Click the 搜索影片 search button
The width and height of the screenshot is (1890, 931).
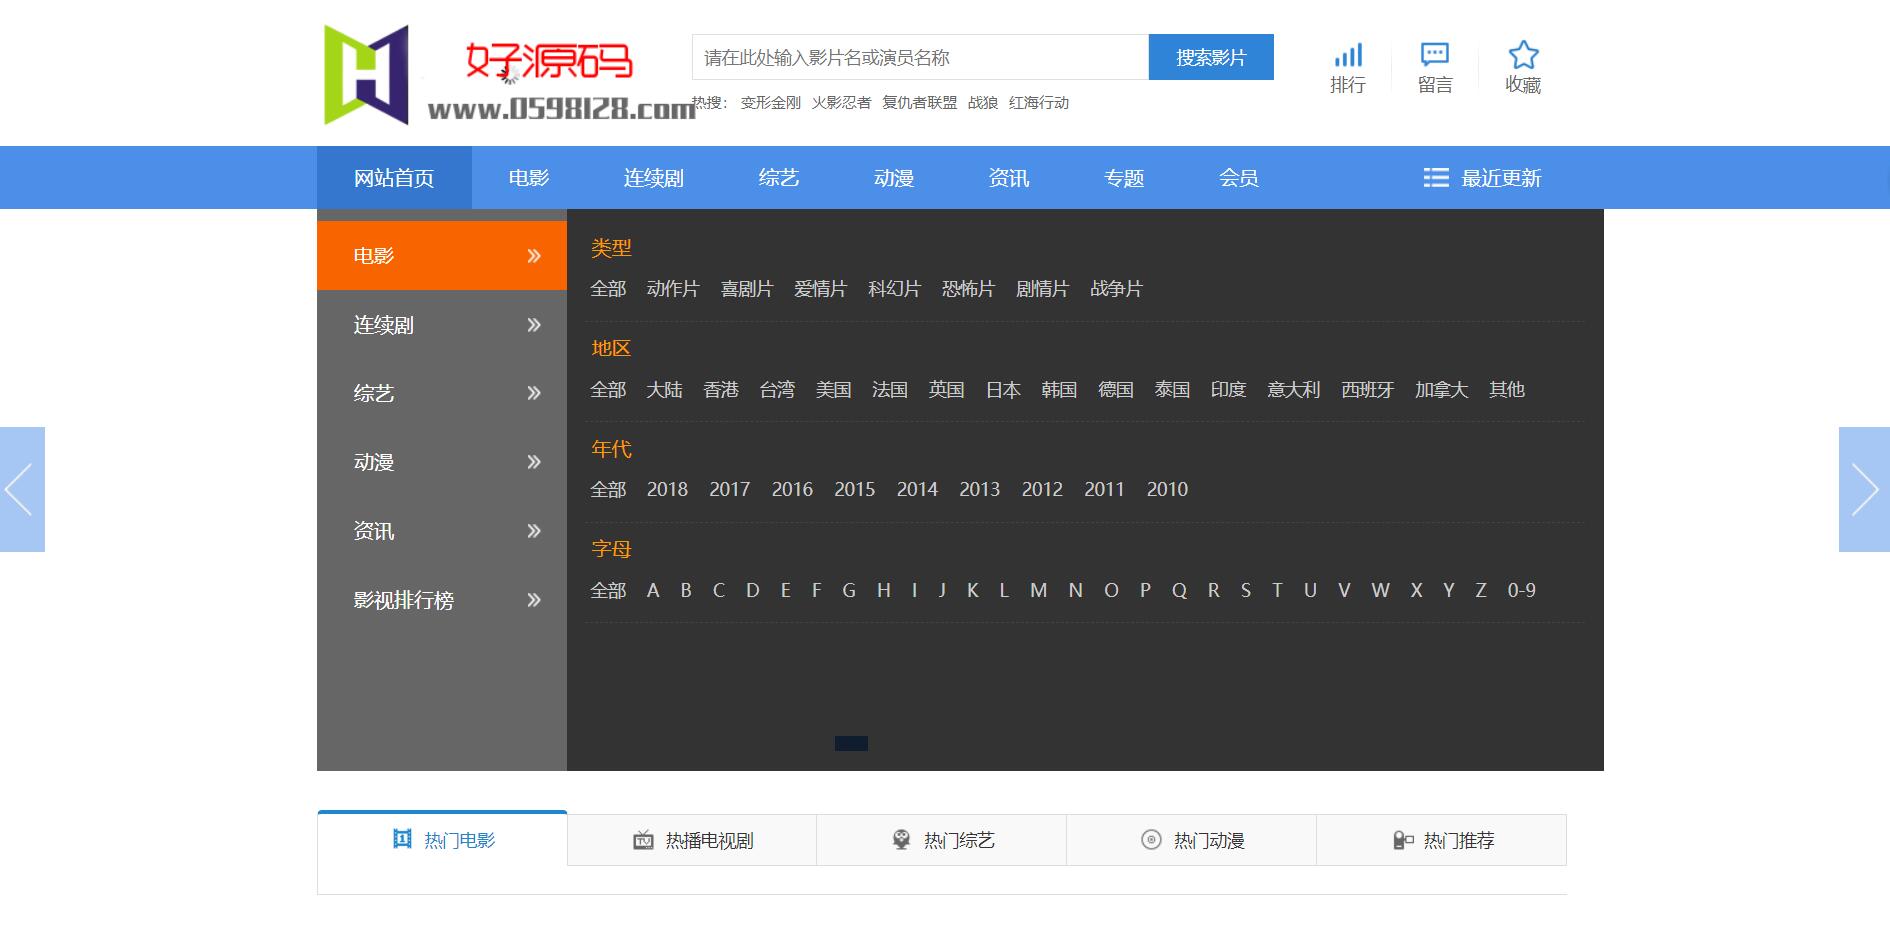coord(1211,57)
